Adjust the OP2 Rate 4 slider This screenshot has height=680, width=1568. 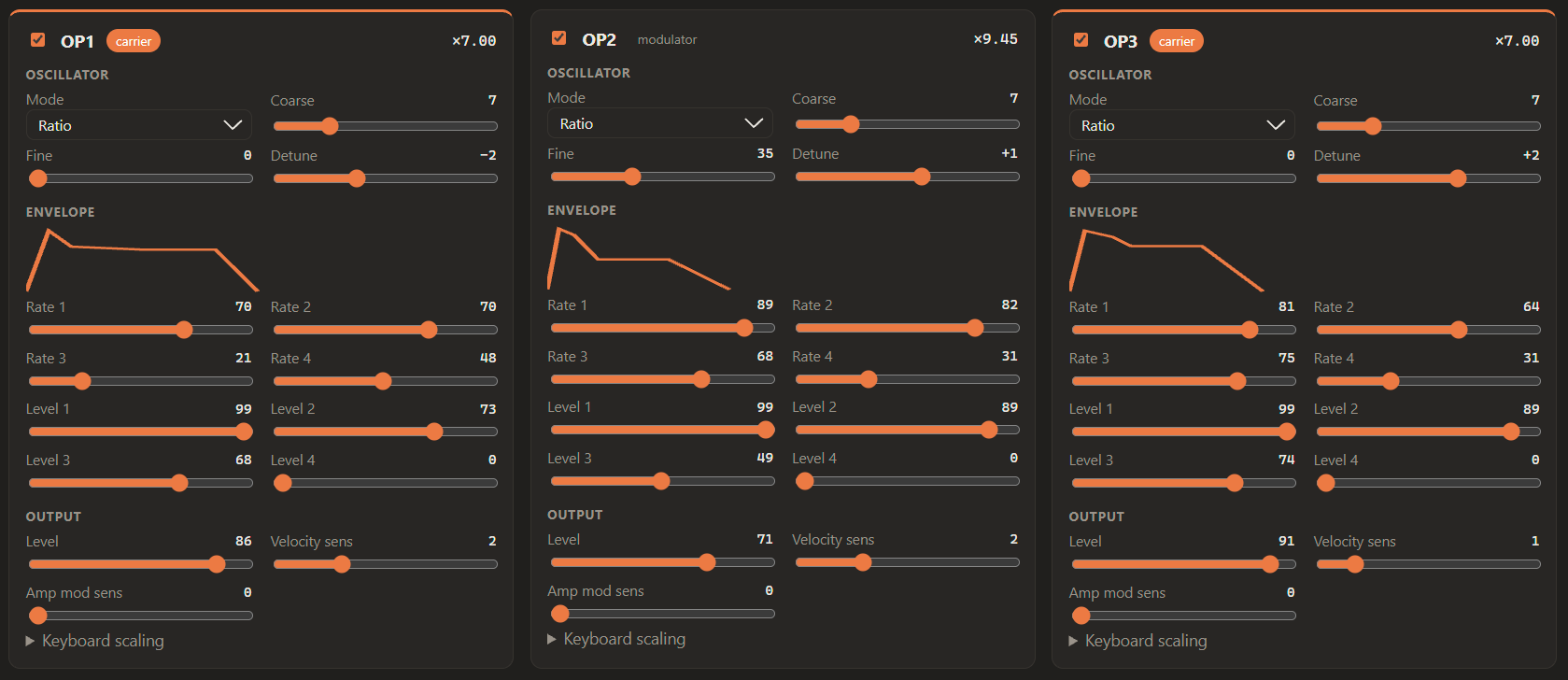point(907,378)
